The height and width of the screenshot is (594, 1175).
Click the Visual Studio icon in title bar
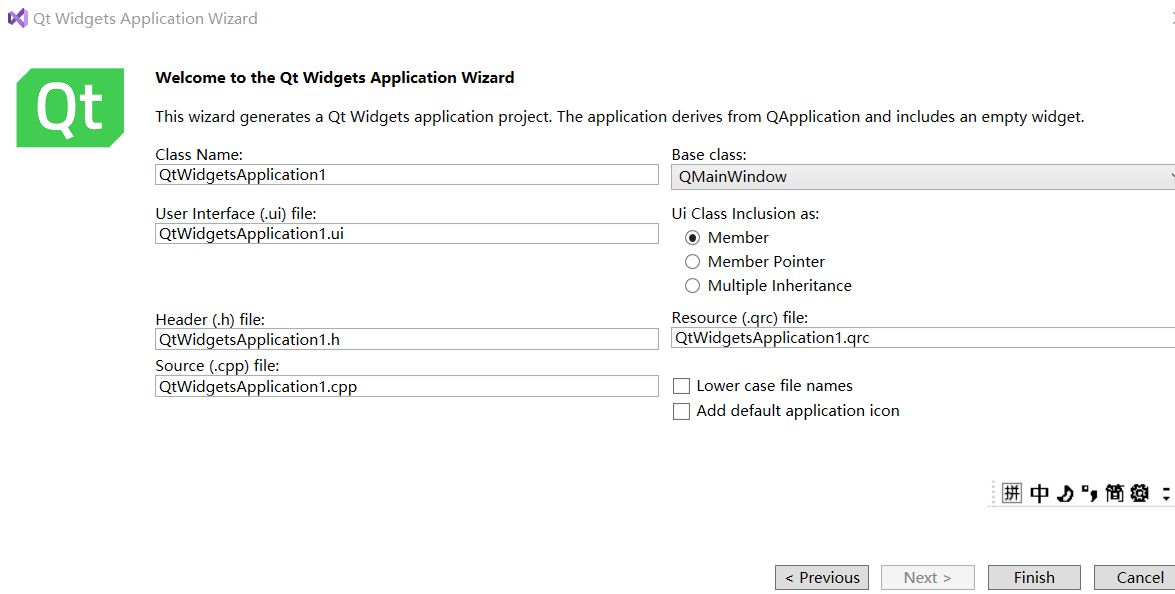tap(17, 18)
